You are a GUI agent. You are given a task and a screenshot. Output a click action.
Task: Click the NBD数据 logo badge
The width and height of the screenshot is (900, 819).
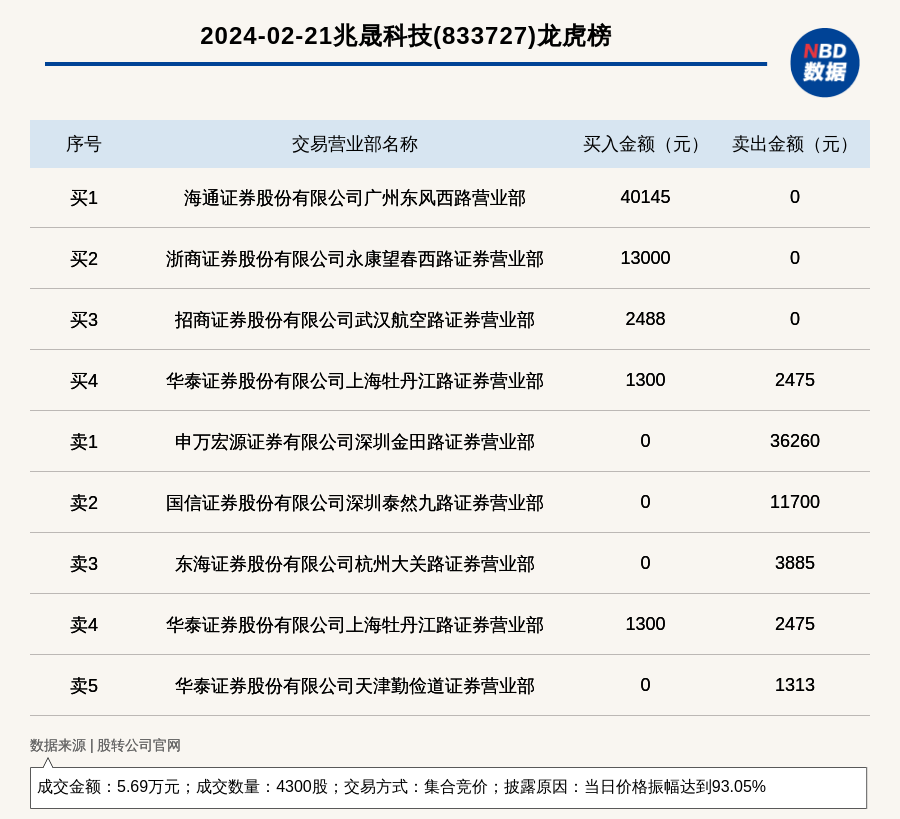click(x=824, y=63)
